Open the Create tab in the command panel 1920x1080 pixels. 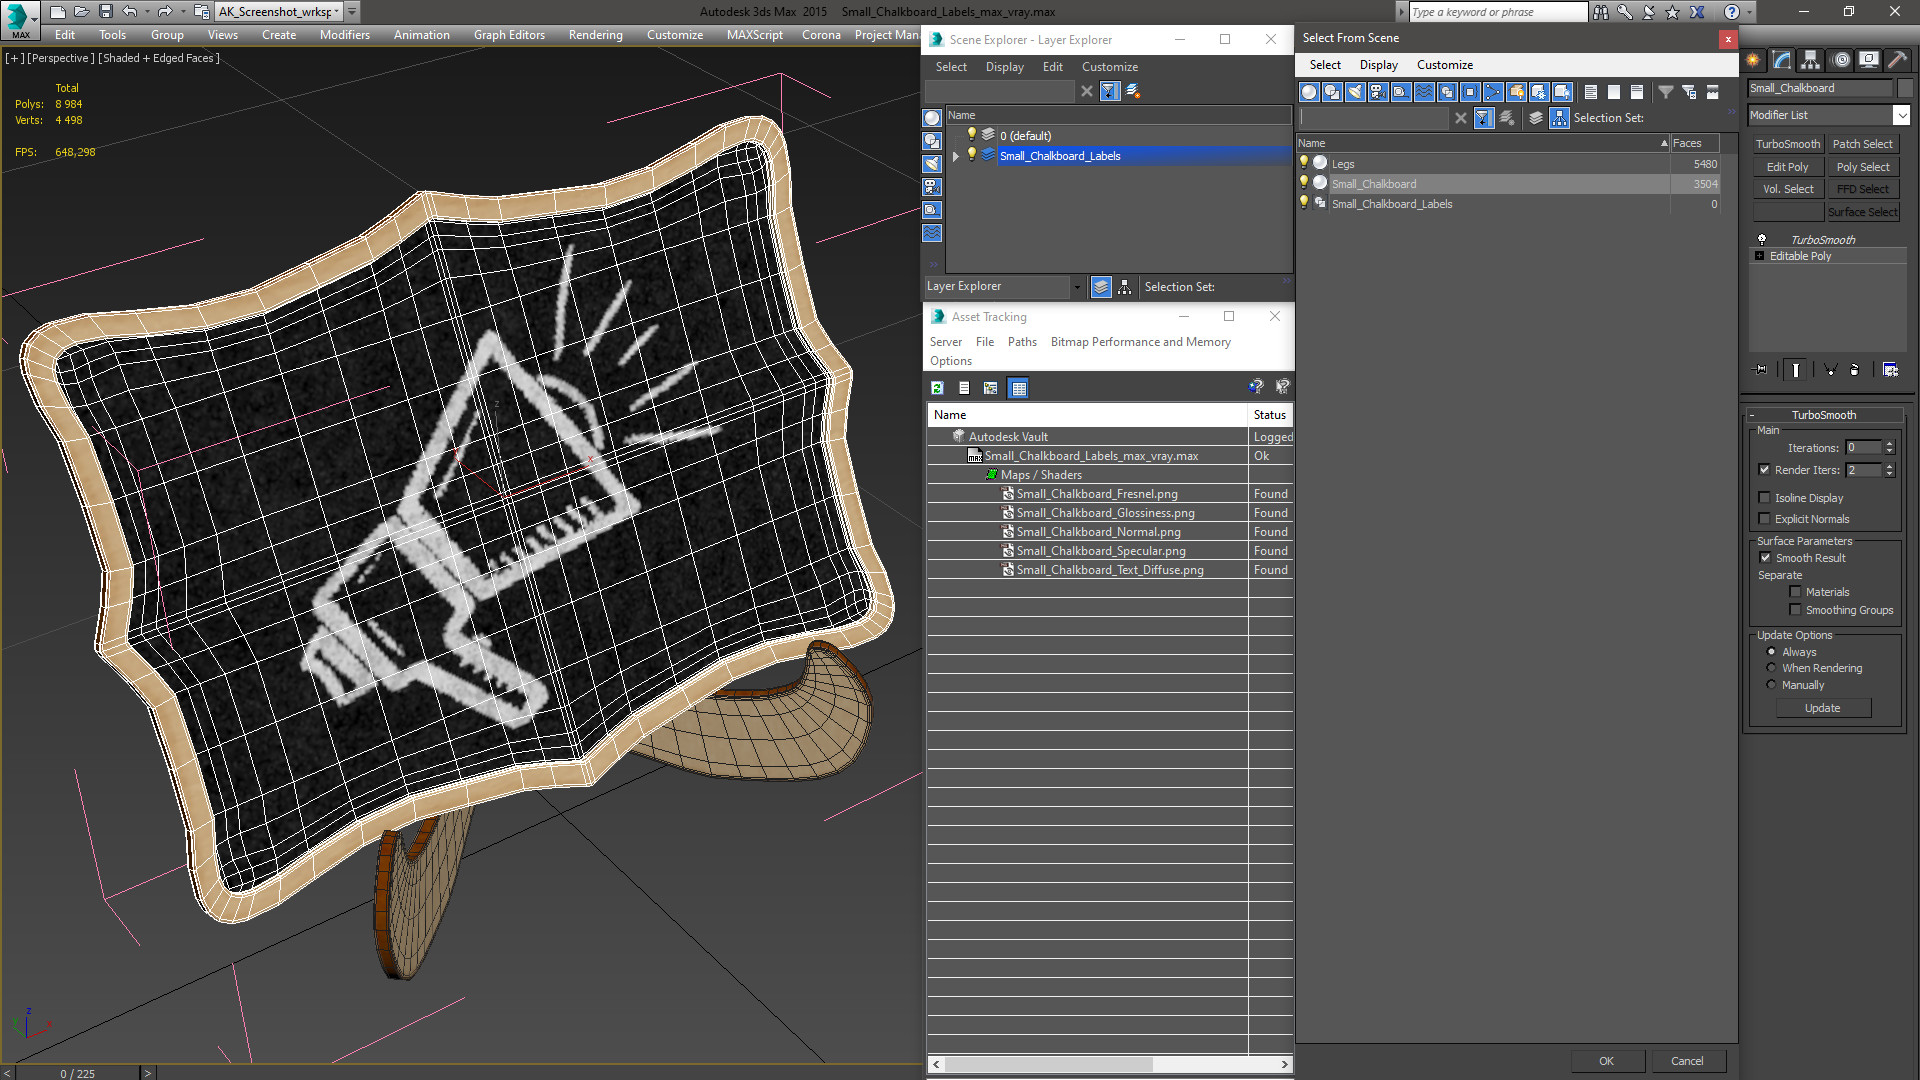pyautogui.click(x=1753, y=60)
